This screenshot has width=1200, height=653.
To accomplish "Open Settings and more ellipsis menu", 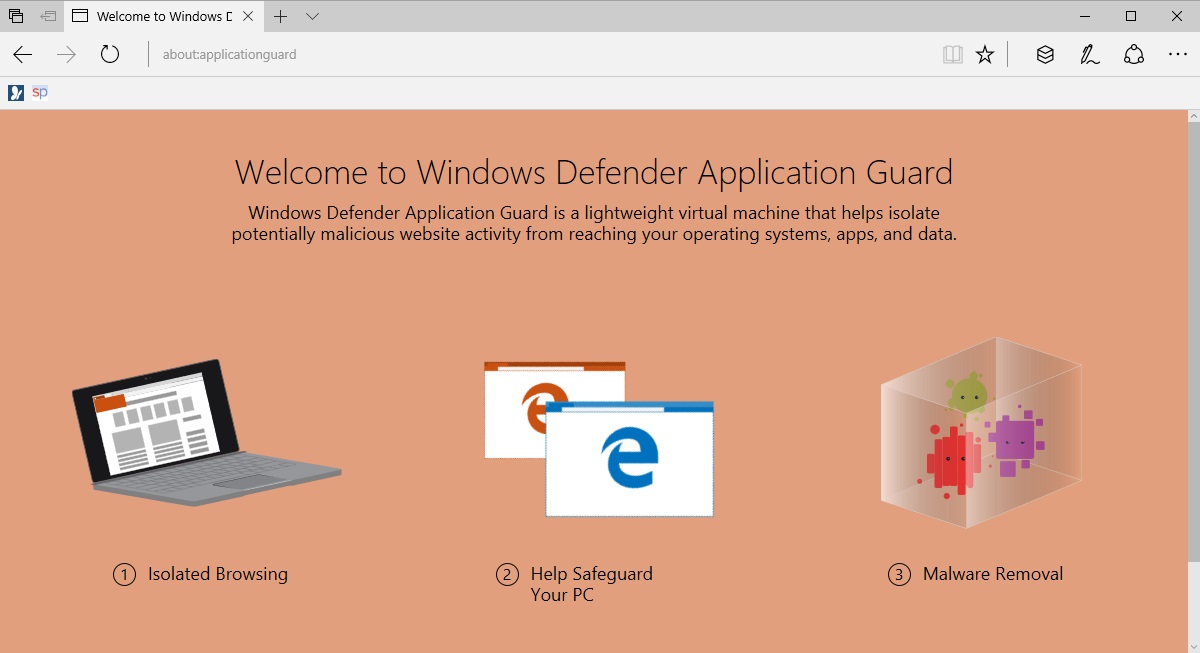I will 1178,55.
